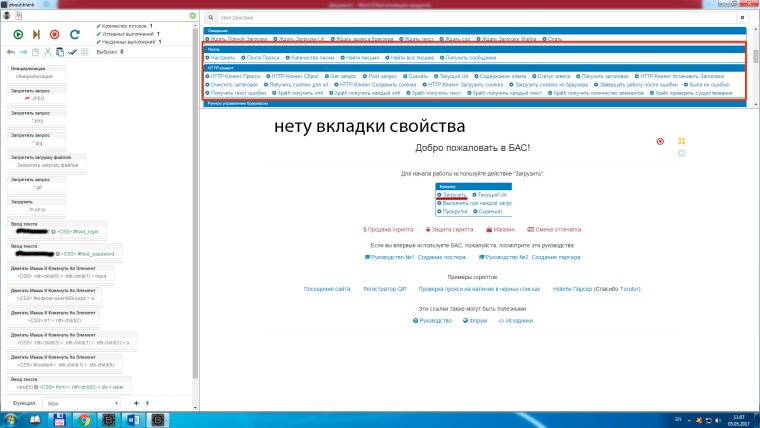Open Google Chrome from the taskbar
This screenshot has width=760, height=428.
click(84, 418)
